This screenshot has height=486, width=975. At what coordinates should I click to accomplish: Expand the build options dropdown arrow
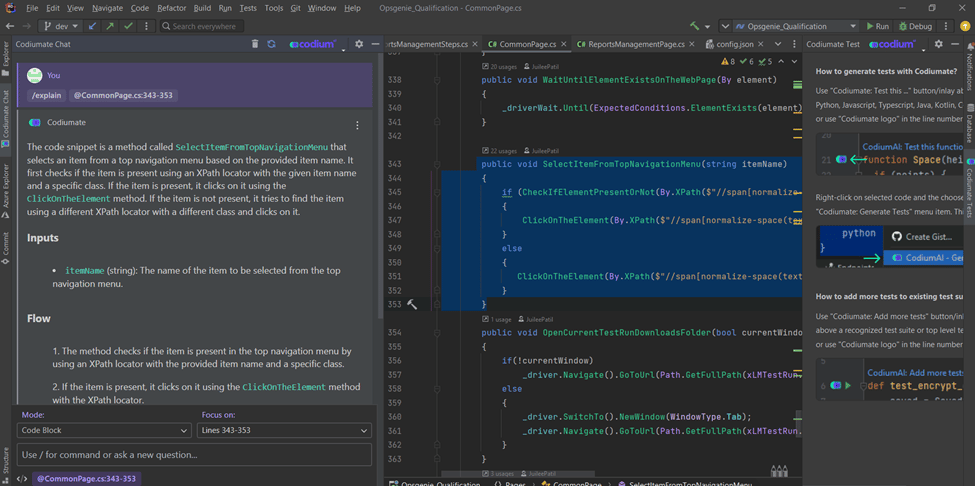click(x=708, y=27)
